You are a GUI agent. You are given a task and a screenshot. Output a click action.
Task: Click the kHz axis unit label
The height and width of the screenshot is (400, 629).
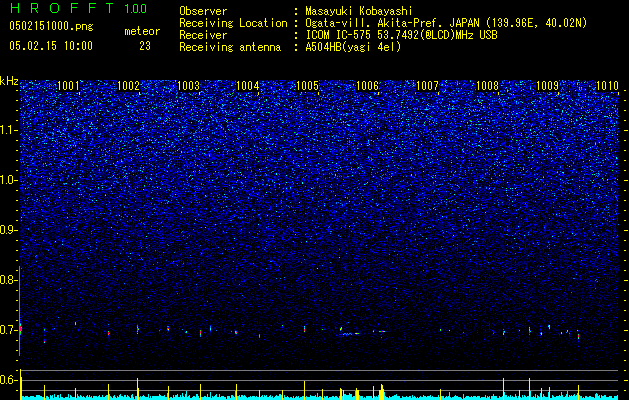[x=9, y=81]
